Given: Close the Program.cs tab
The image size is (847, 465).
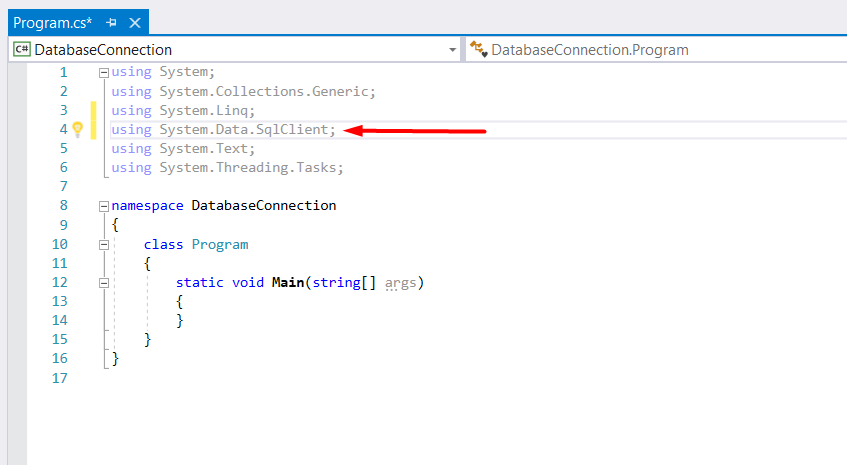Looking at the screenshot, I should [135, 21].
